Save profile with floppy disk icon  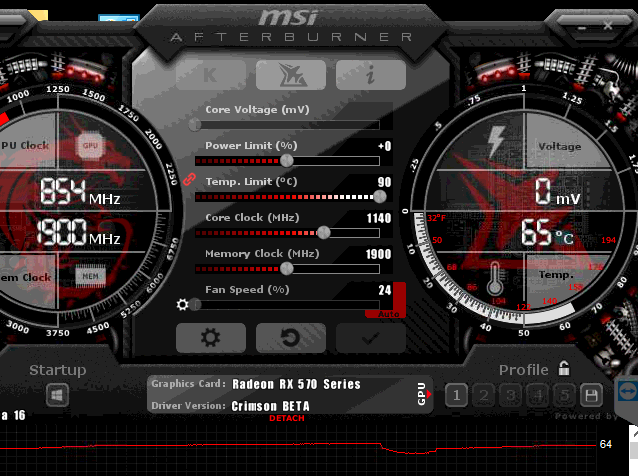pos(591,395)
